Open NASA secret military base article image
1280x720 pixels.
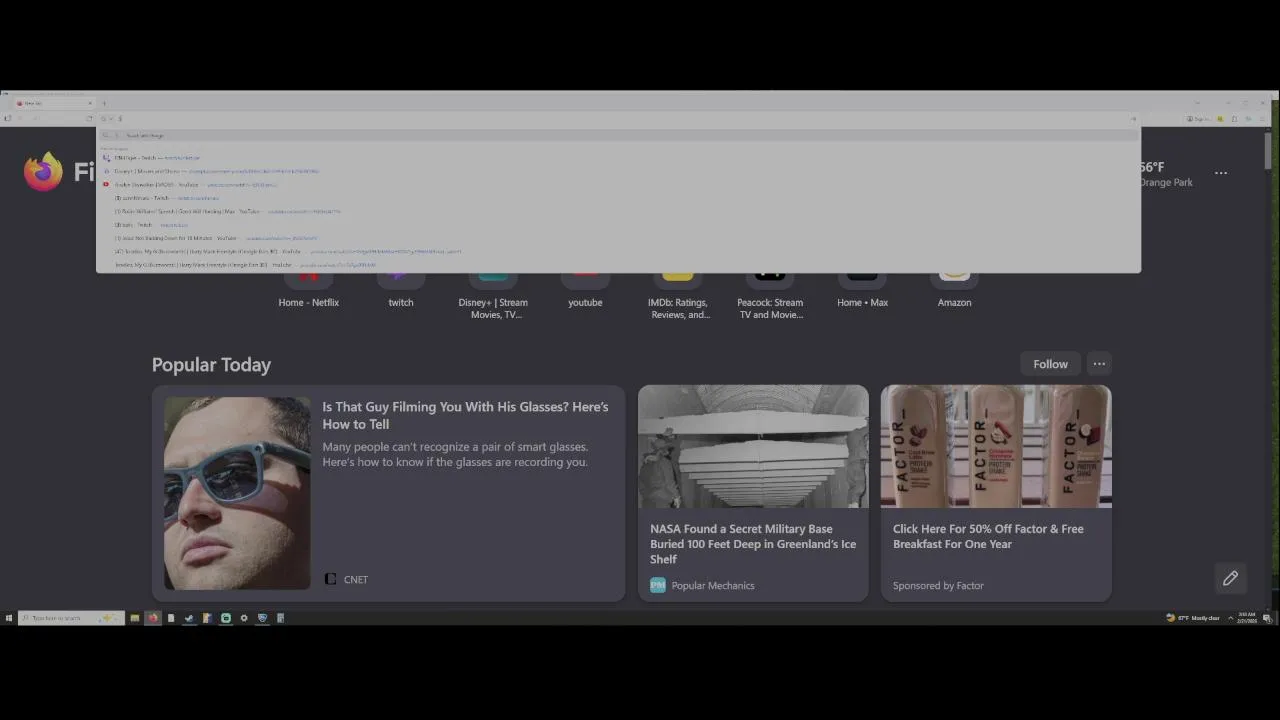[753, 446]
